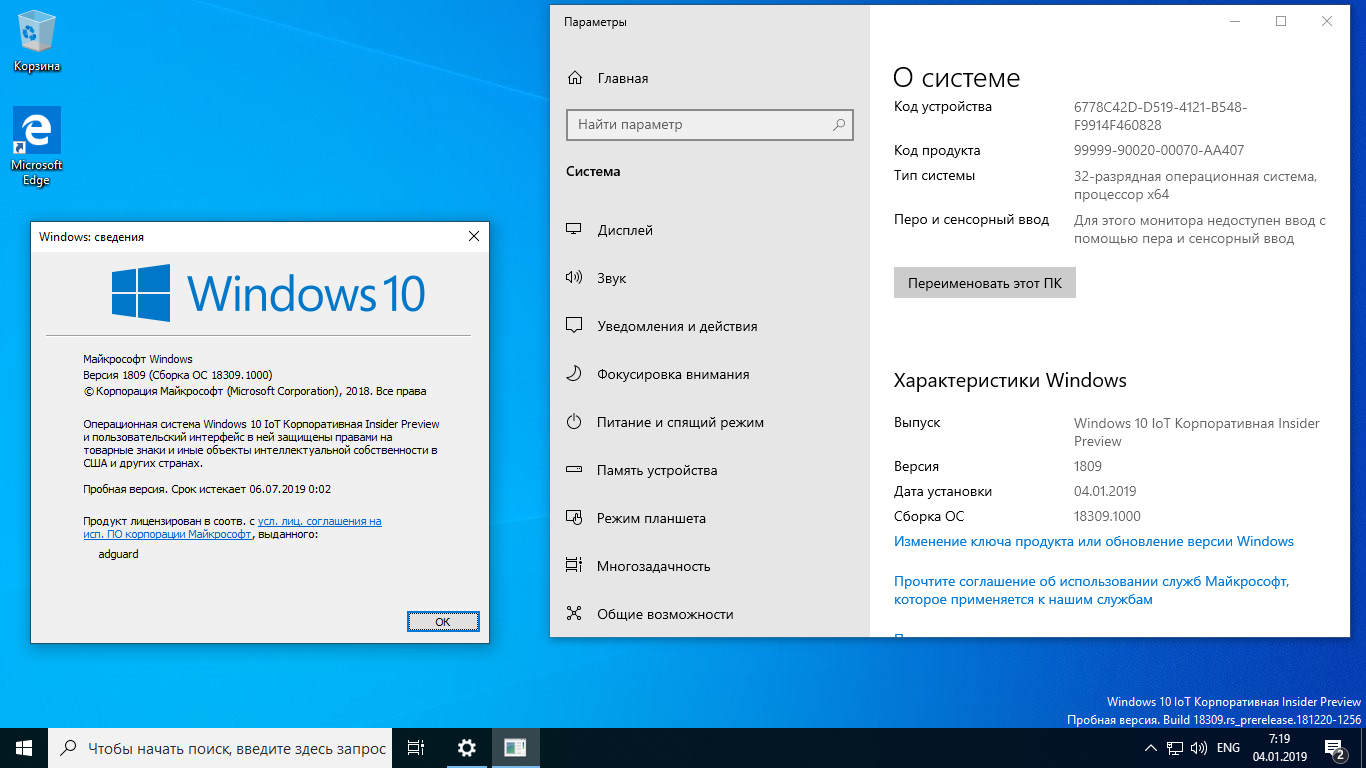This screenshot has width=1366, height=768.
Task: Select Многозадачность in sidebar
Action: (x=710, y=566)
